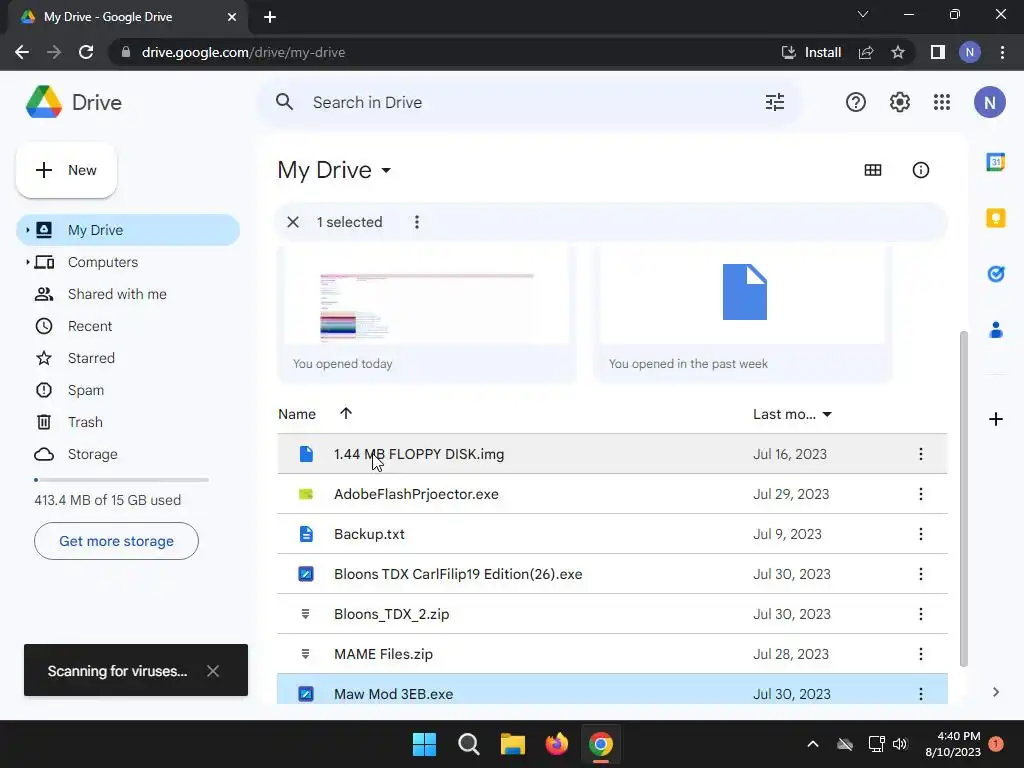Click the file list vertical scrollbar

coord(963,499)
